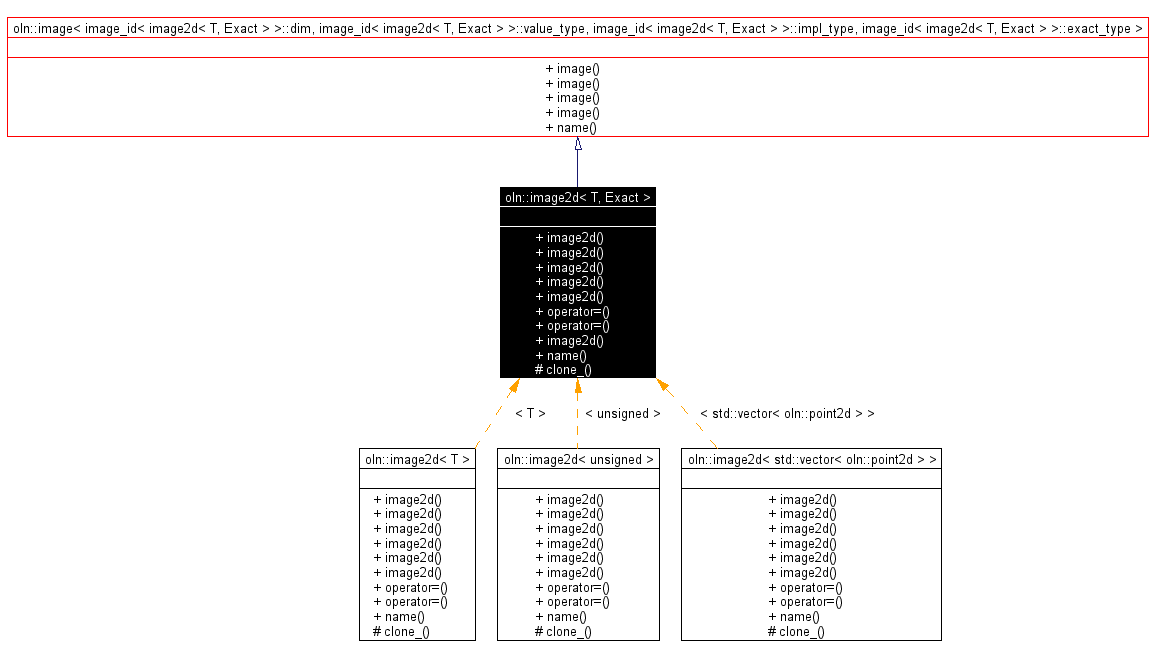Click the inheritance arrowhead below the oln::image node
Image resolution: width=1153 pixels, height=657 pixels.
578,144
